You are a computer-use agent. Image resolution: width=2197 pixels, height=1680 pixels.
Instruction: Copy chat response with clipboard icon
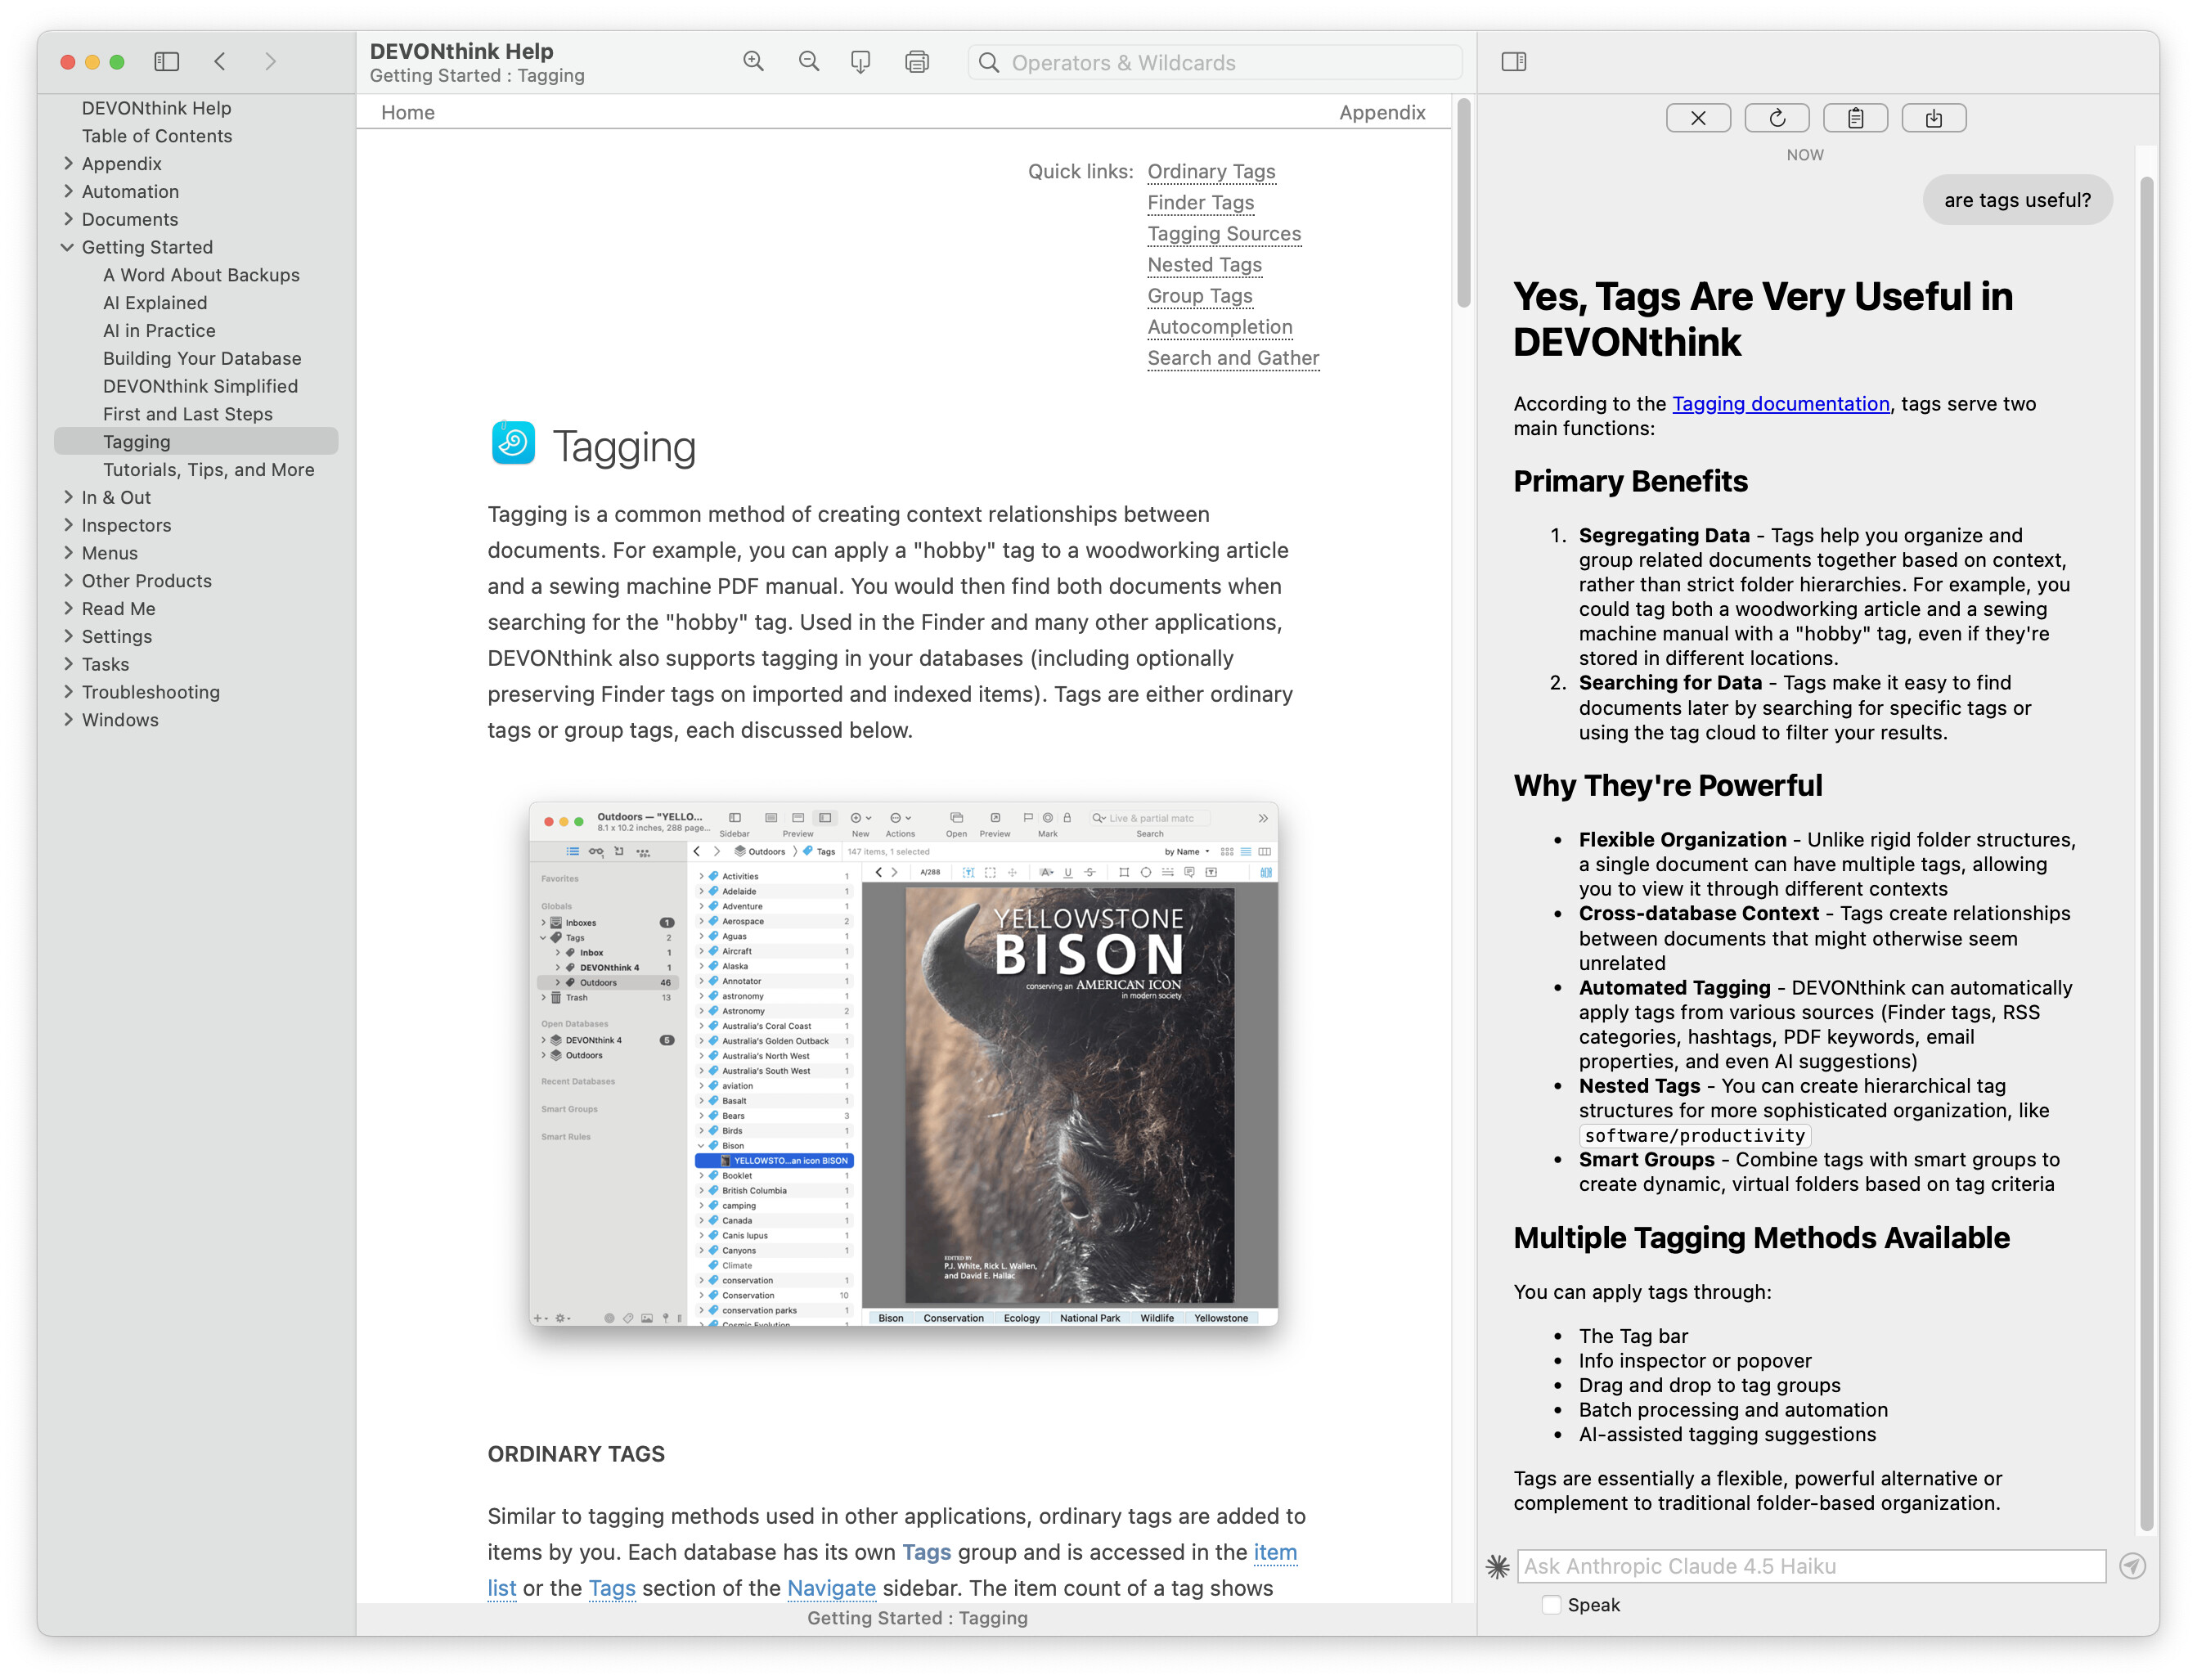[1854, 118]
